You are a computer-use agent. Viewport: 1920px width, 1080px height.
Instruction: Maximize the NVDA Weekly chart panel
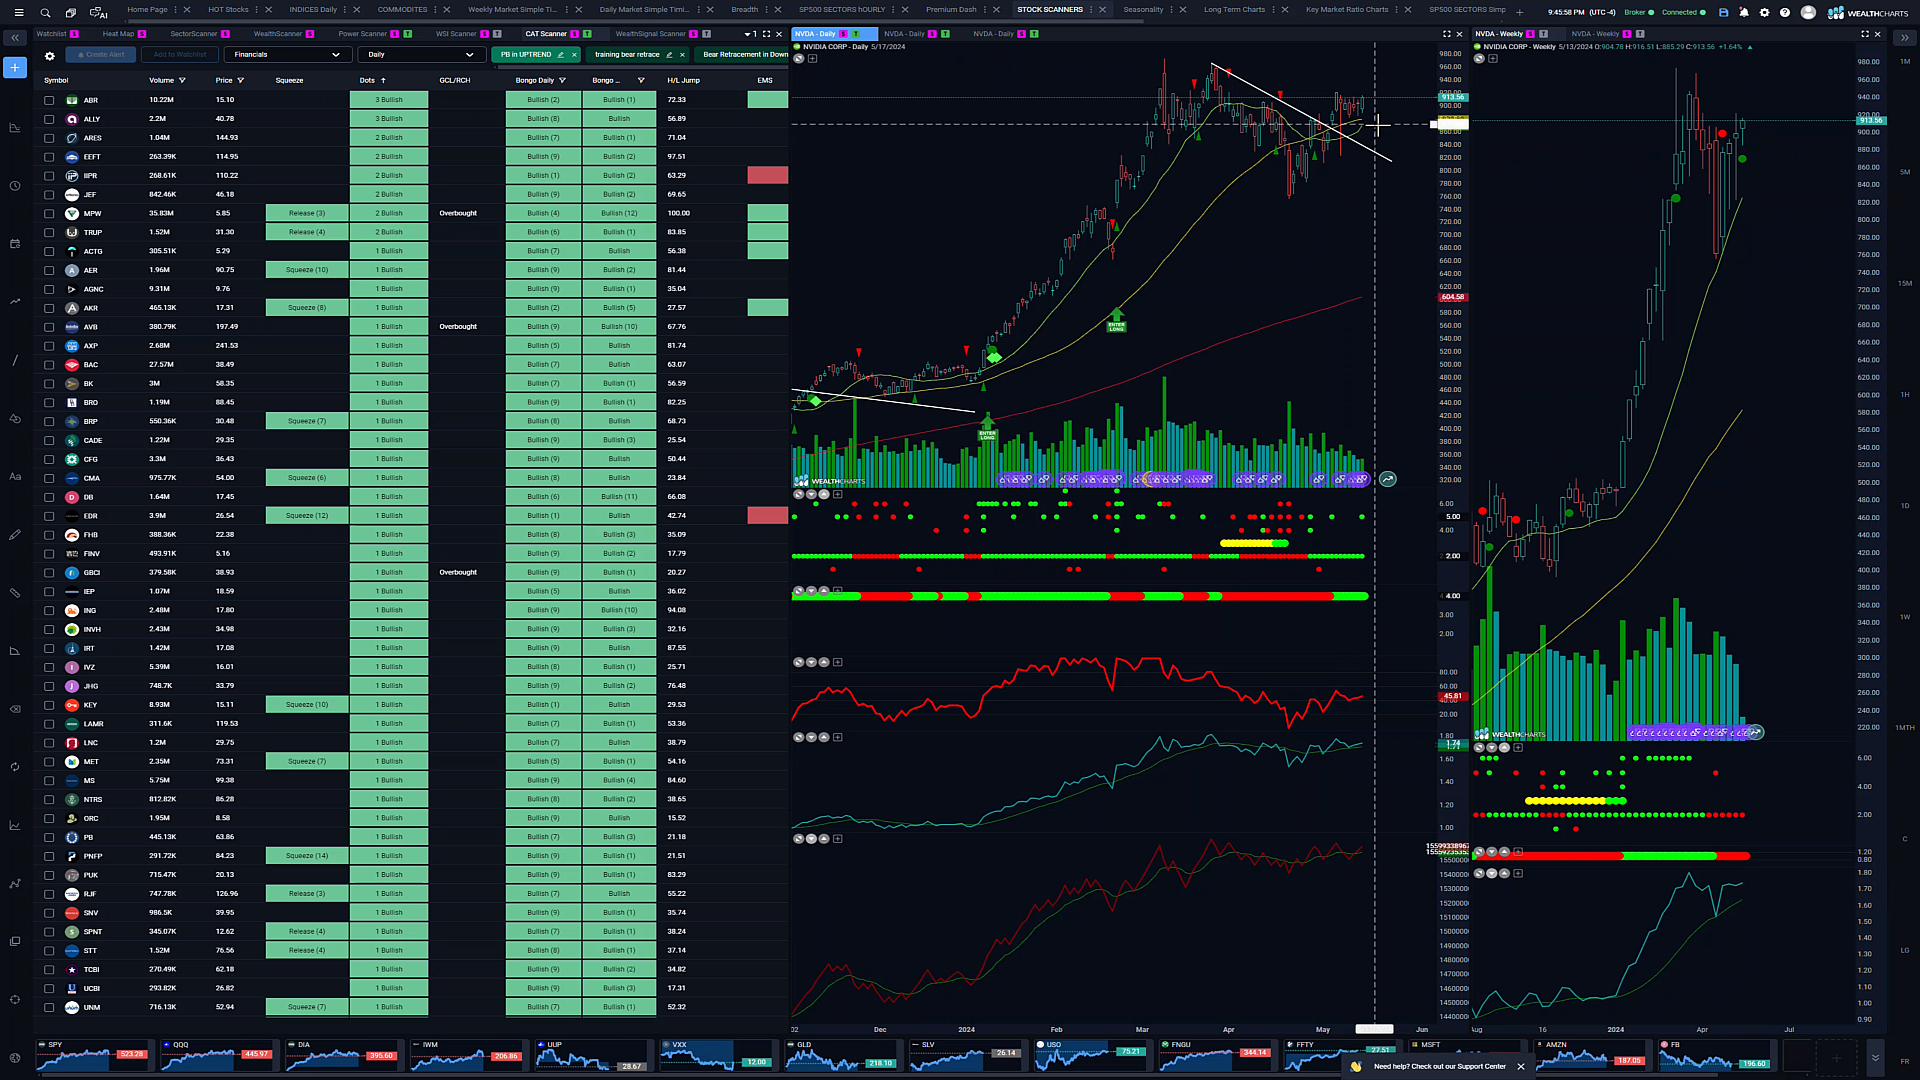click(1865, 34)
